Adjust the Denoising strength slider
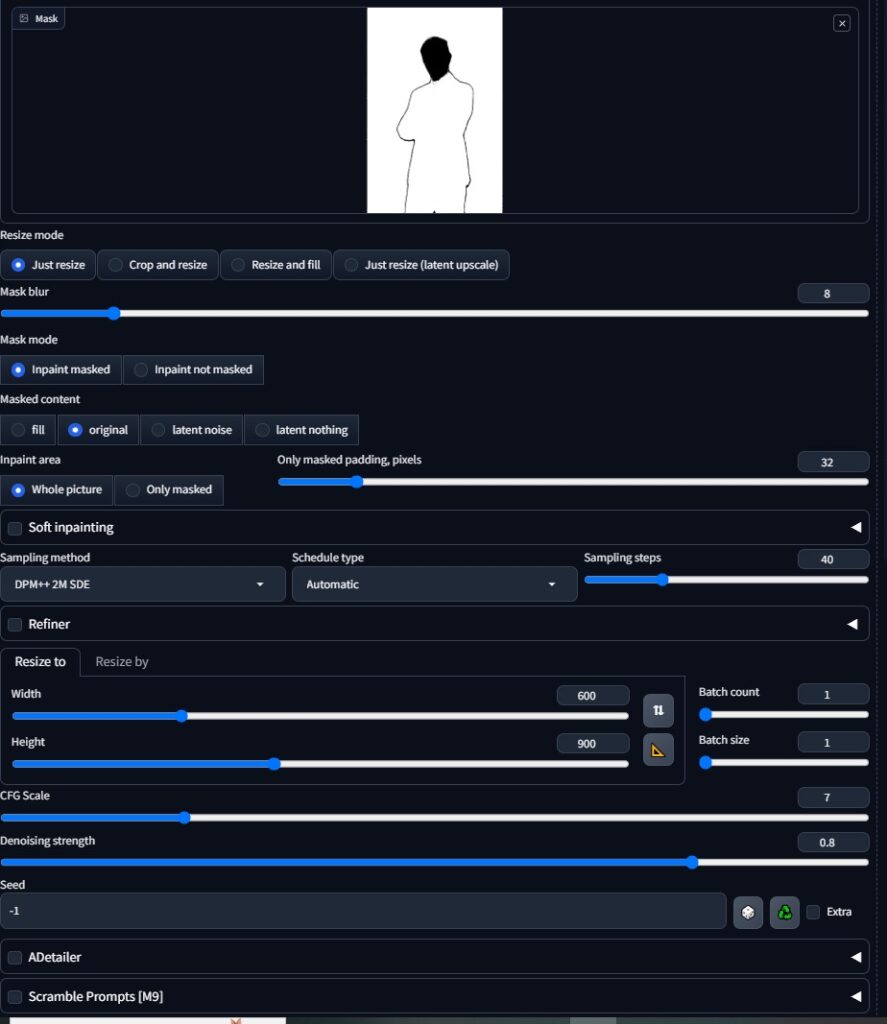The height and width of the screenshot is (1024, 887). tap(434, 863)
